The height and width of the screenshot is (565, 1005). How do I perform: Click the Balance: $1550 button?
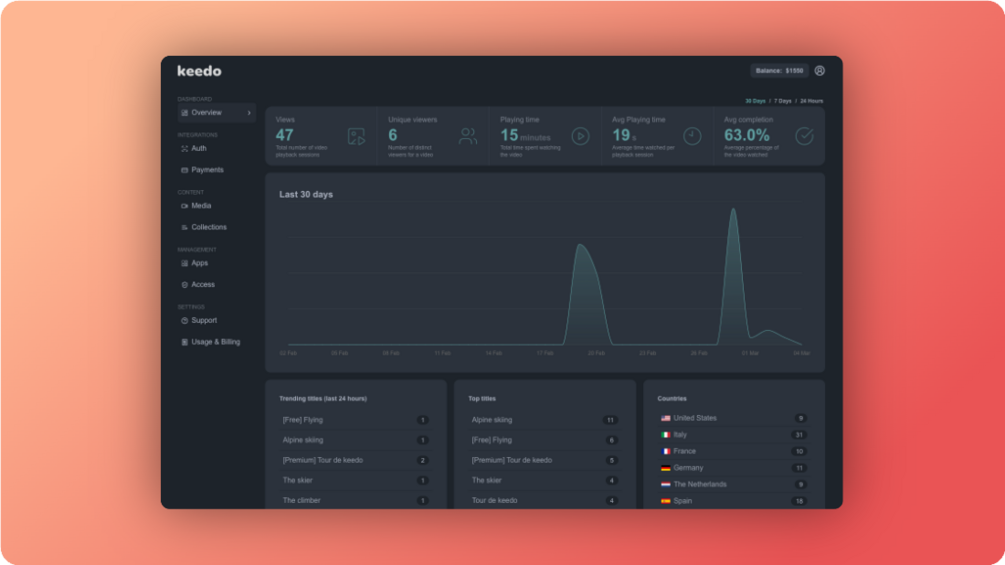(x=779, y=70)
